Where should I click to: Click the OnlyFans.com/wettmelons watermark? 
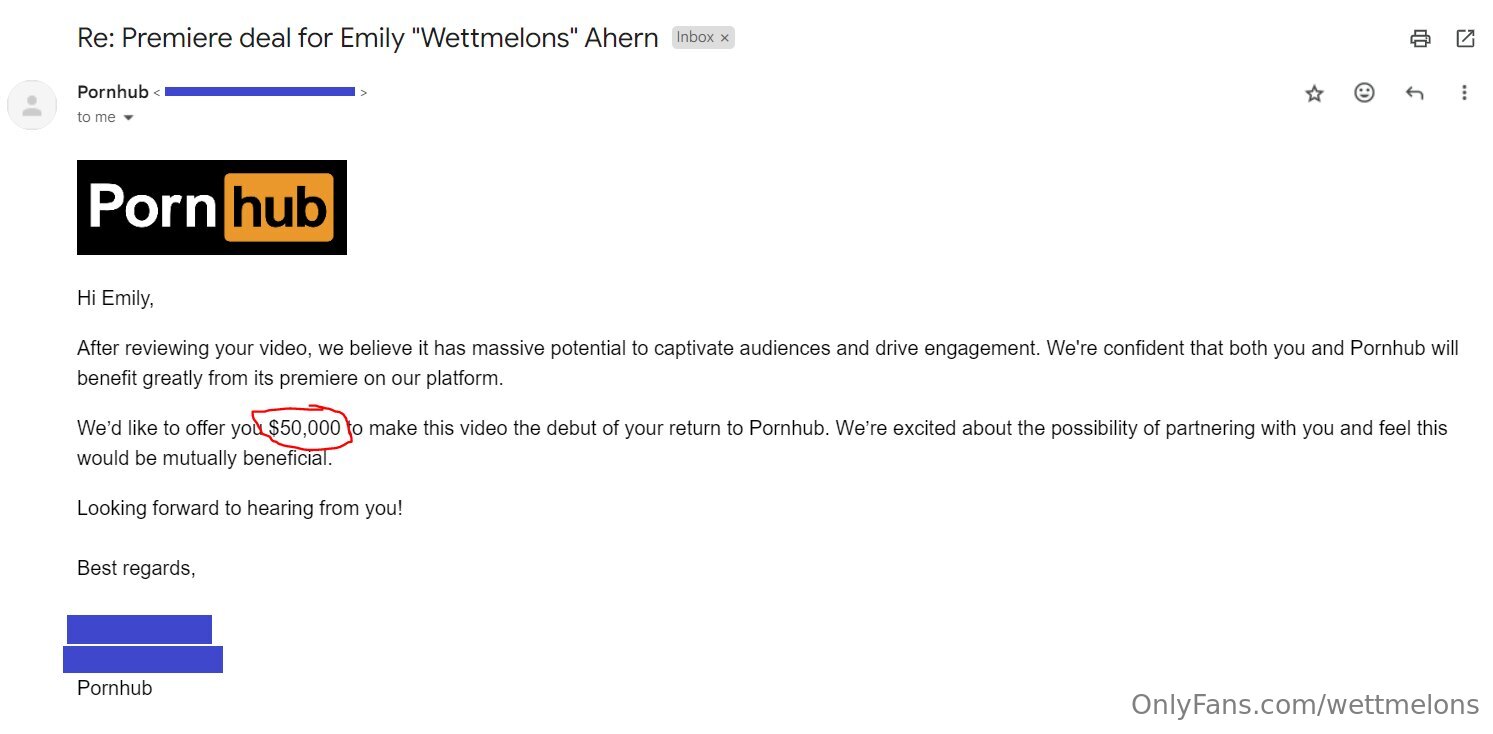(x=1305, y=705)
